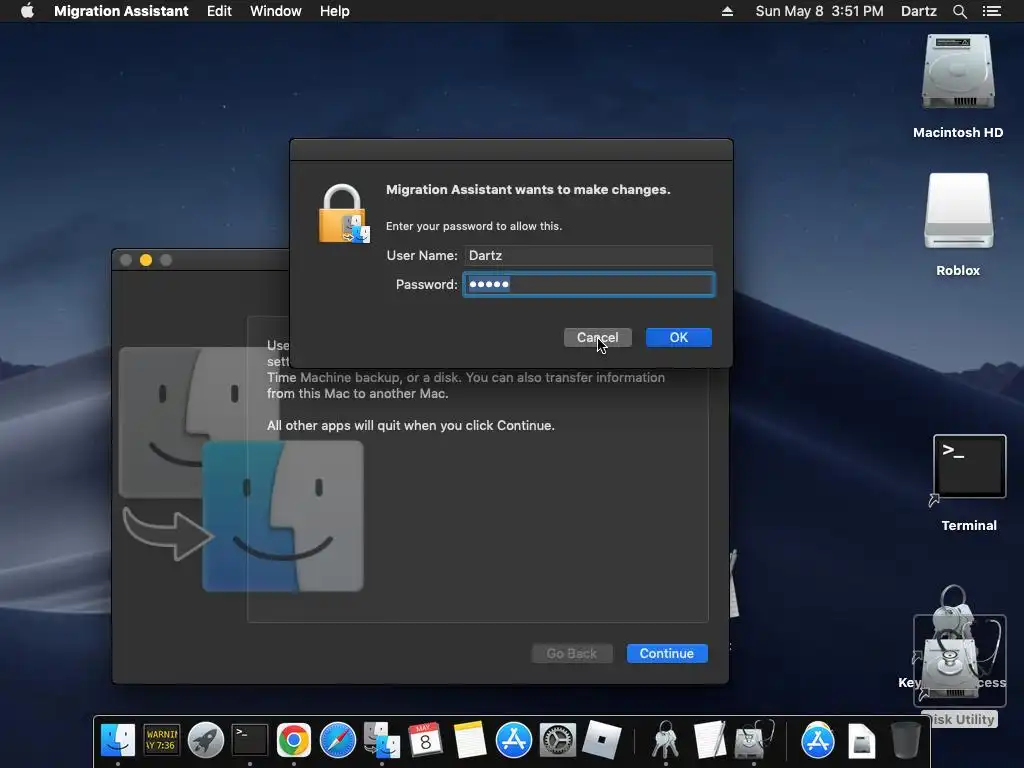The width and height of the screenshot is (1024, 768).
Task: Click Go Back in Migration Assistant window
Action: (571, 654)
